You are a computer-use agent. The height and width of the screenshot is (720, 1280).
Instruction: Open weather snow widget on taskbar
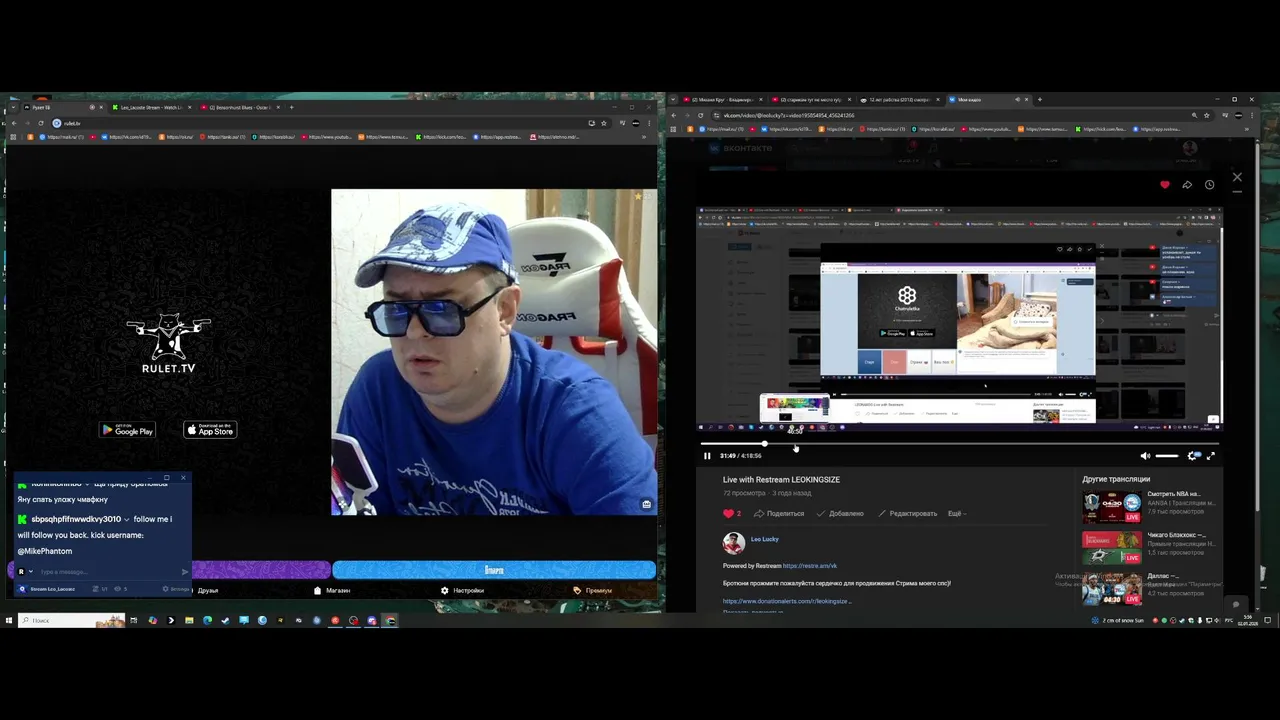1119,620
